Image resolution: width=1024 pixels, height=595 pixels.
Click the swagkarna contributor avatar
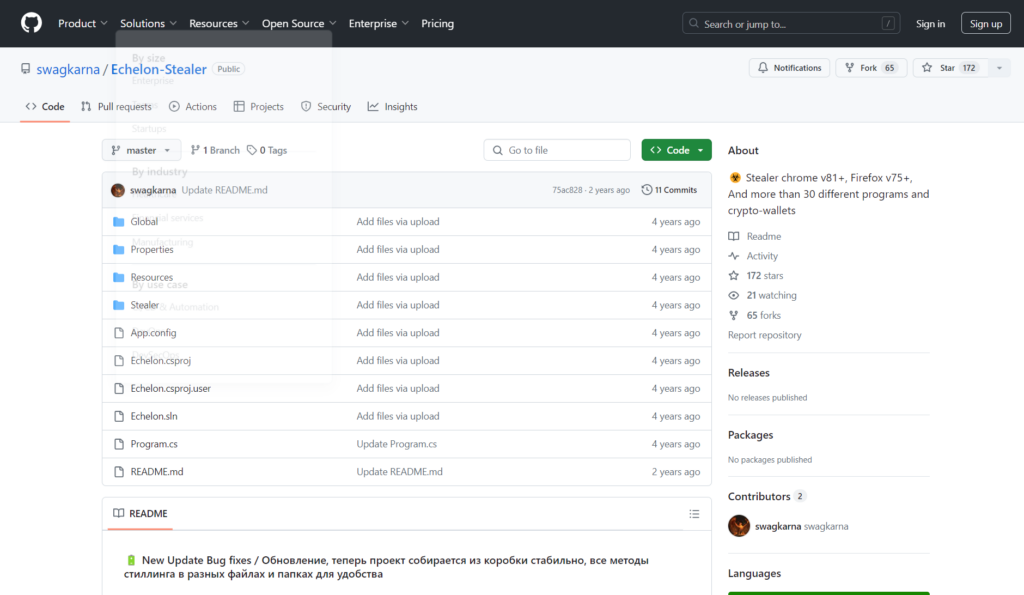pos(739,526)
